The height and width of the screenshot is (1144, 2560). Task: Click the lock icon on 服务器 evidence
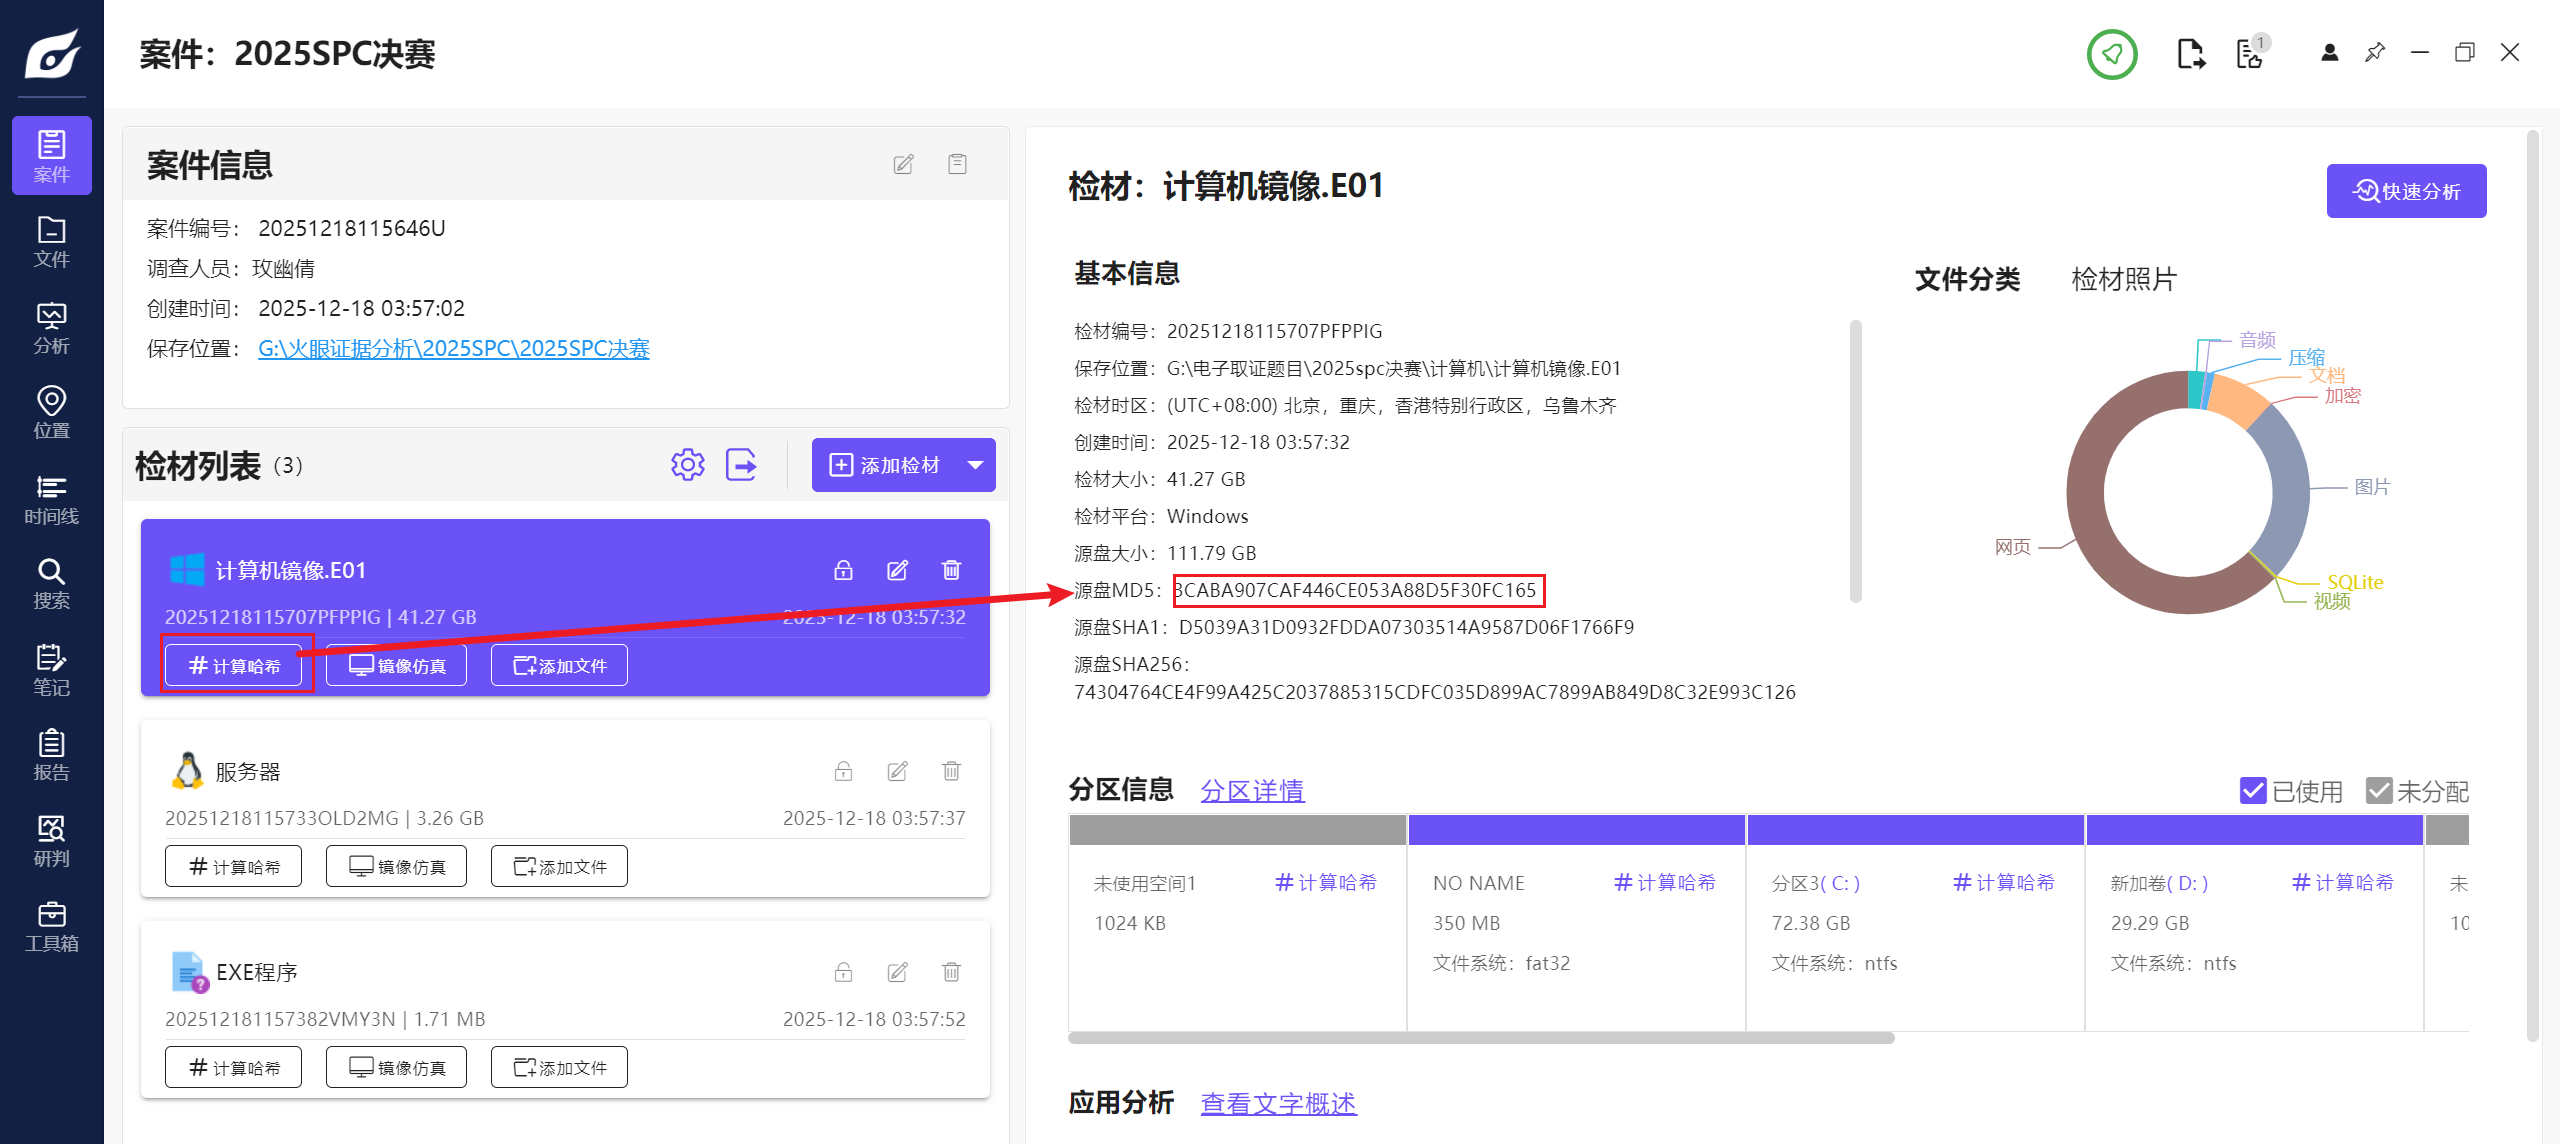pos(843,771)
